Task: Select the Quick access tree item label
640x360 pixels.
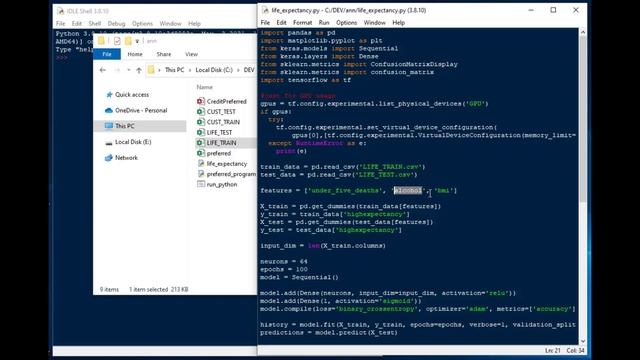Action: point(132,95)
